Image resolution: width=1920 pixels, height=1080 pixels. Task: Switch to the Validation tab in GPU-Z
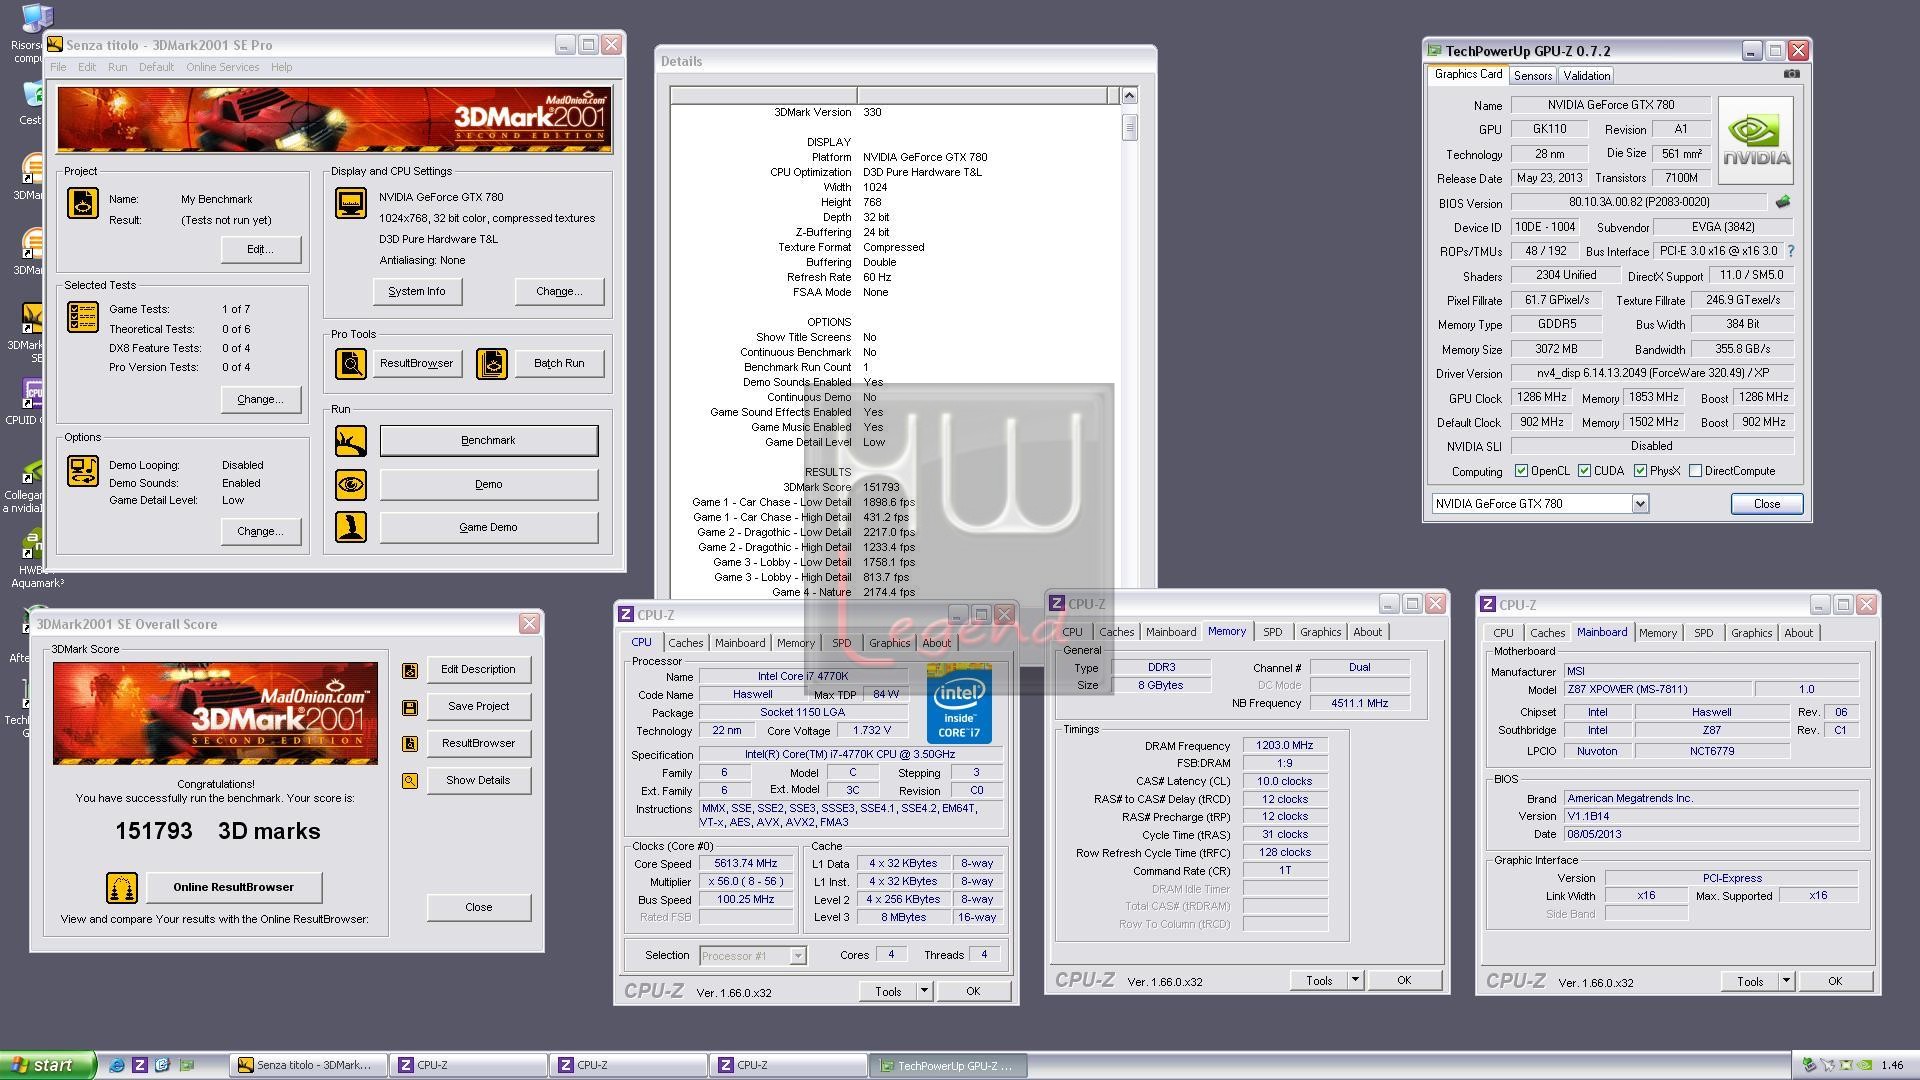[1586, 76]
